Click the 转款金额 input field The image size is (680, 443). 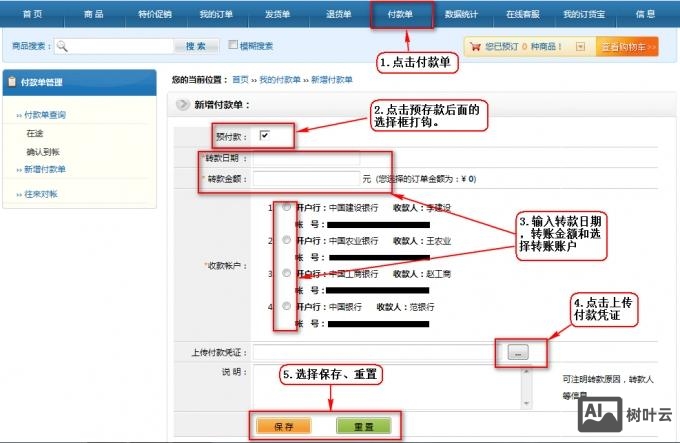[306, 178]
